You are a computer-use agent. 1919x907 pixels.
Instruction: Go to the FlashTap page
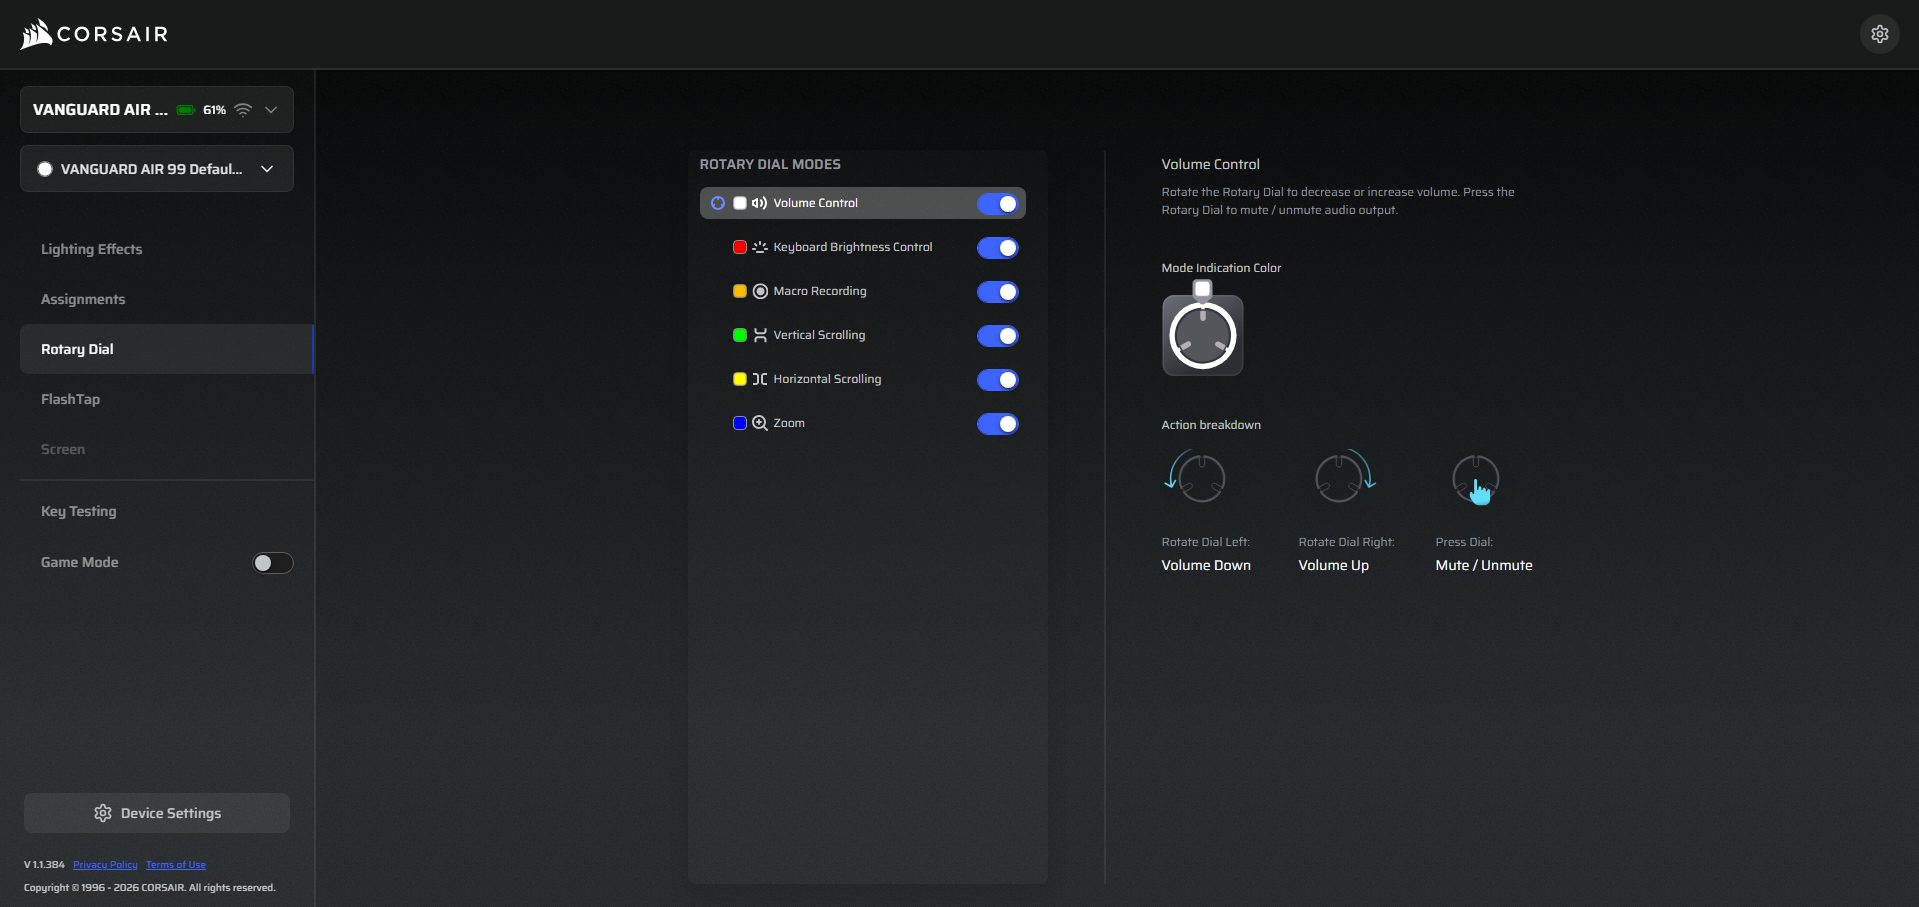pyautogui.click(x=70, y=399)
